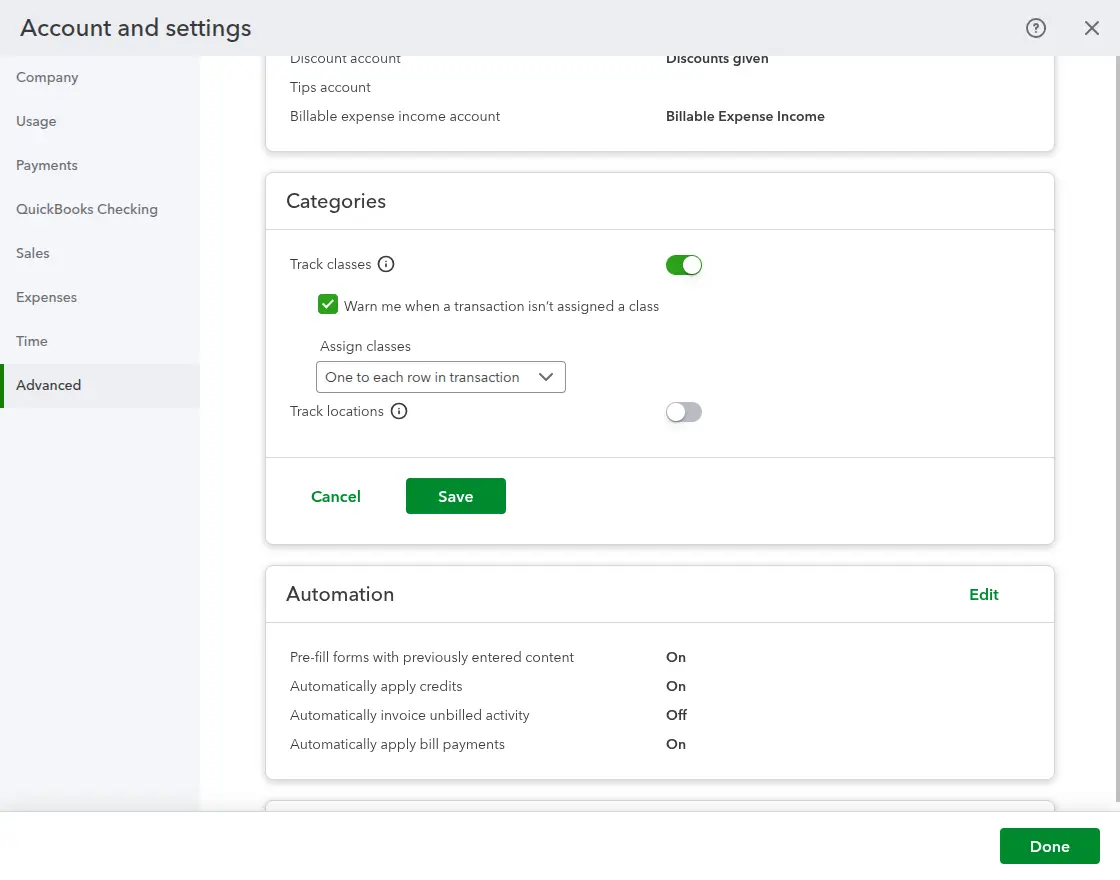Screen dimensions: 1120x880
Task: Click the Track classes info icon
Action: click(386, 265)
